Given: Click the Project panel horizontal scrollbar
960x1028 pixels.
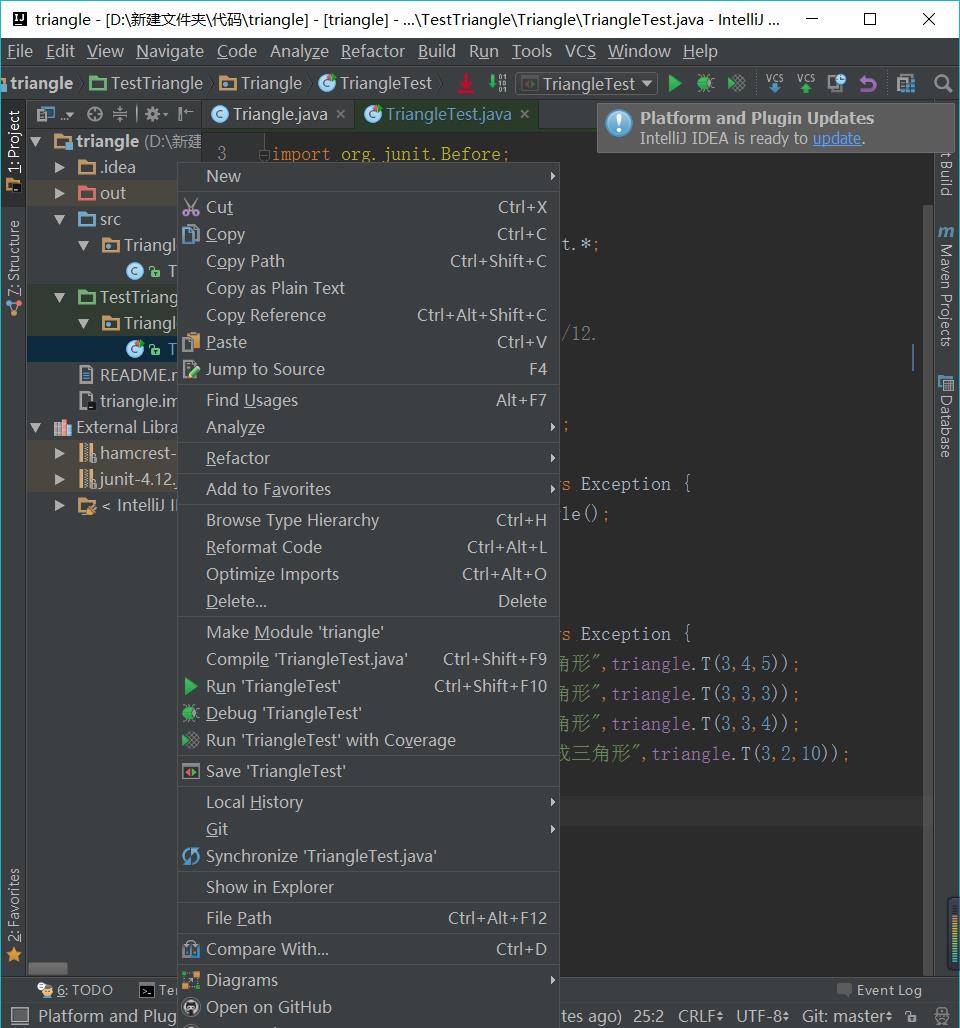Looking at the screenshot, I should [48, 968].
